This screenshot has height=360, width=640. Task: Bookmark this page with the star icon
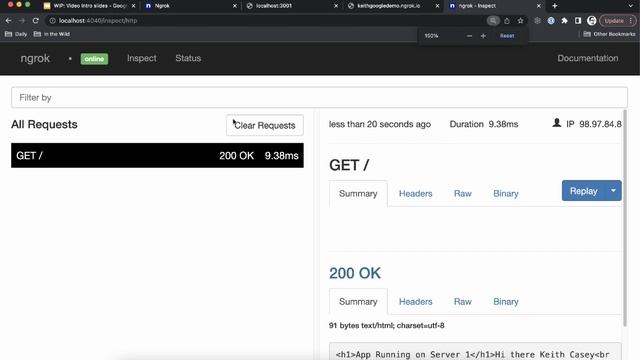click(520, 20)
